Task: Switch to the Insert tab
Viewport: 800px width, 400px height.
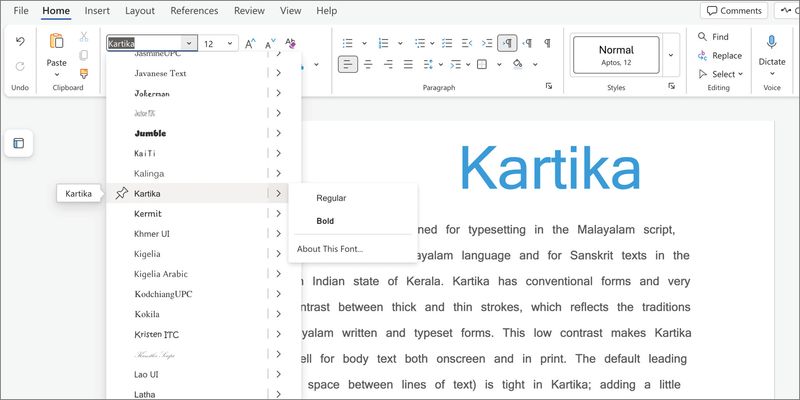Action: click(x=97, y=11)
